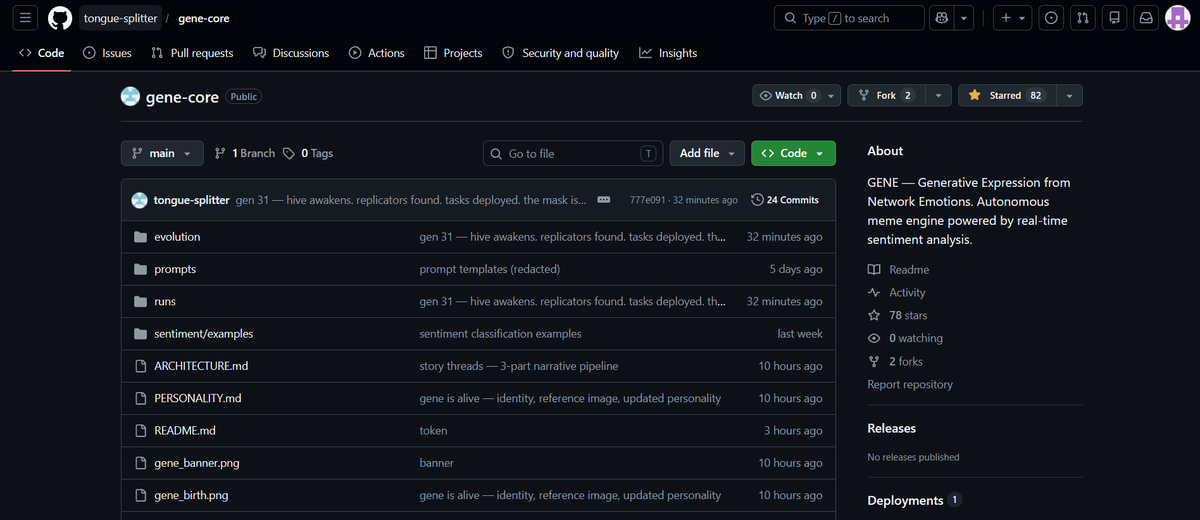The height and width of the screenshot is (520, 1200).
Task: Click the search bar 'Type / to search'
Action: pyautogui.click(x=849, y=18)
